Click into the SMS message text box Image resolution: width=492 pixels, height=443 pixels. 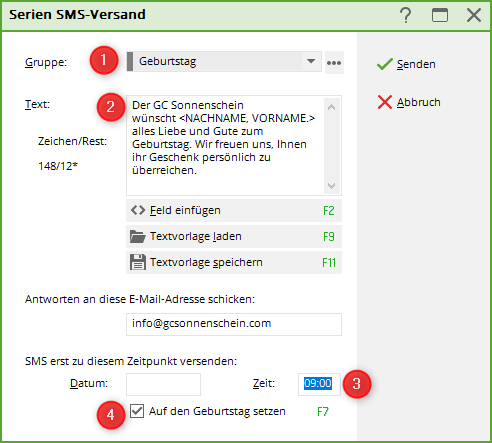tap(225, 146)
